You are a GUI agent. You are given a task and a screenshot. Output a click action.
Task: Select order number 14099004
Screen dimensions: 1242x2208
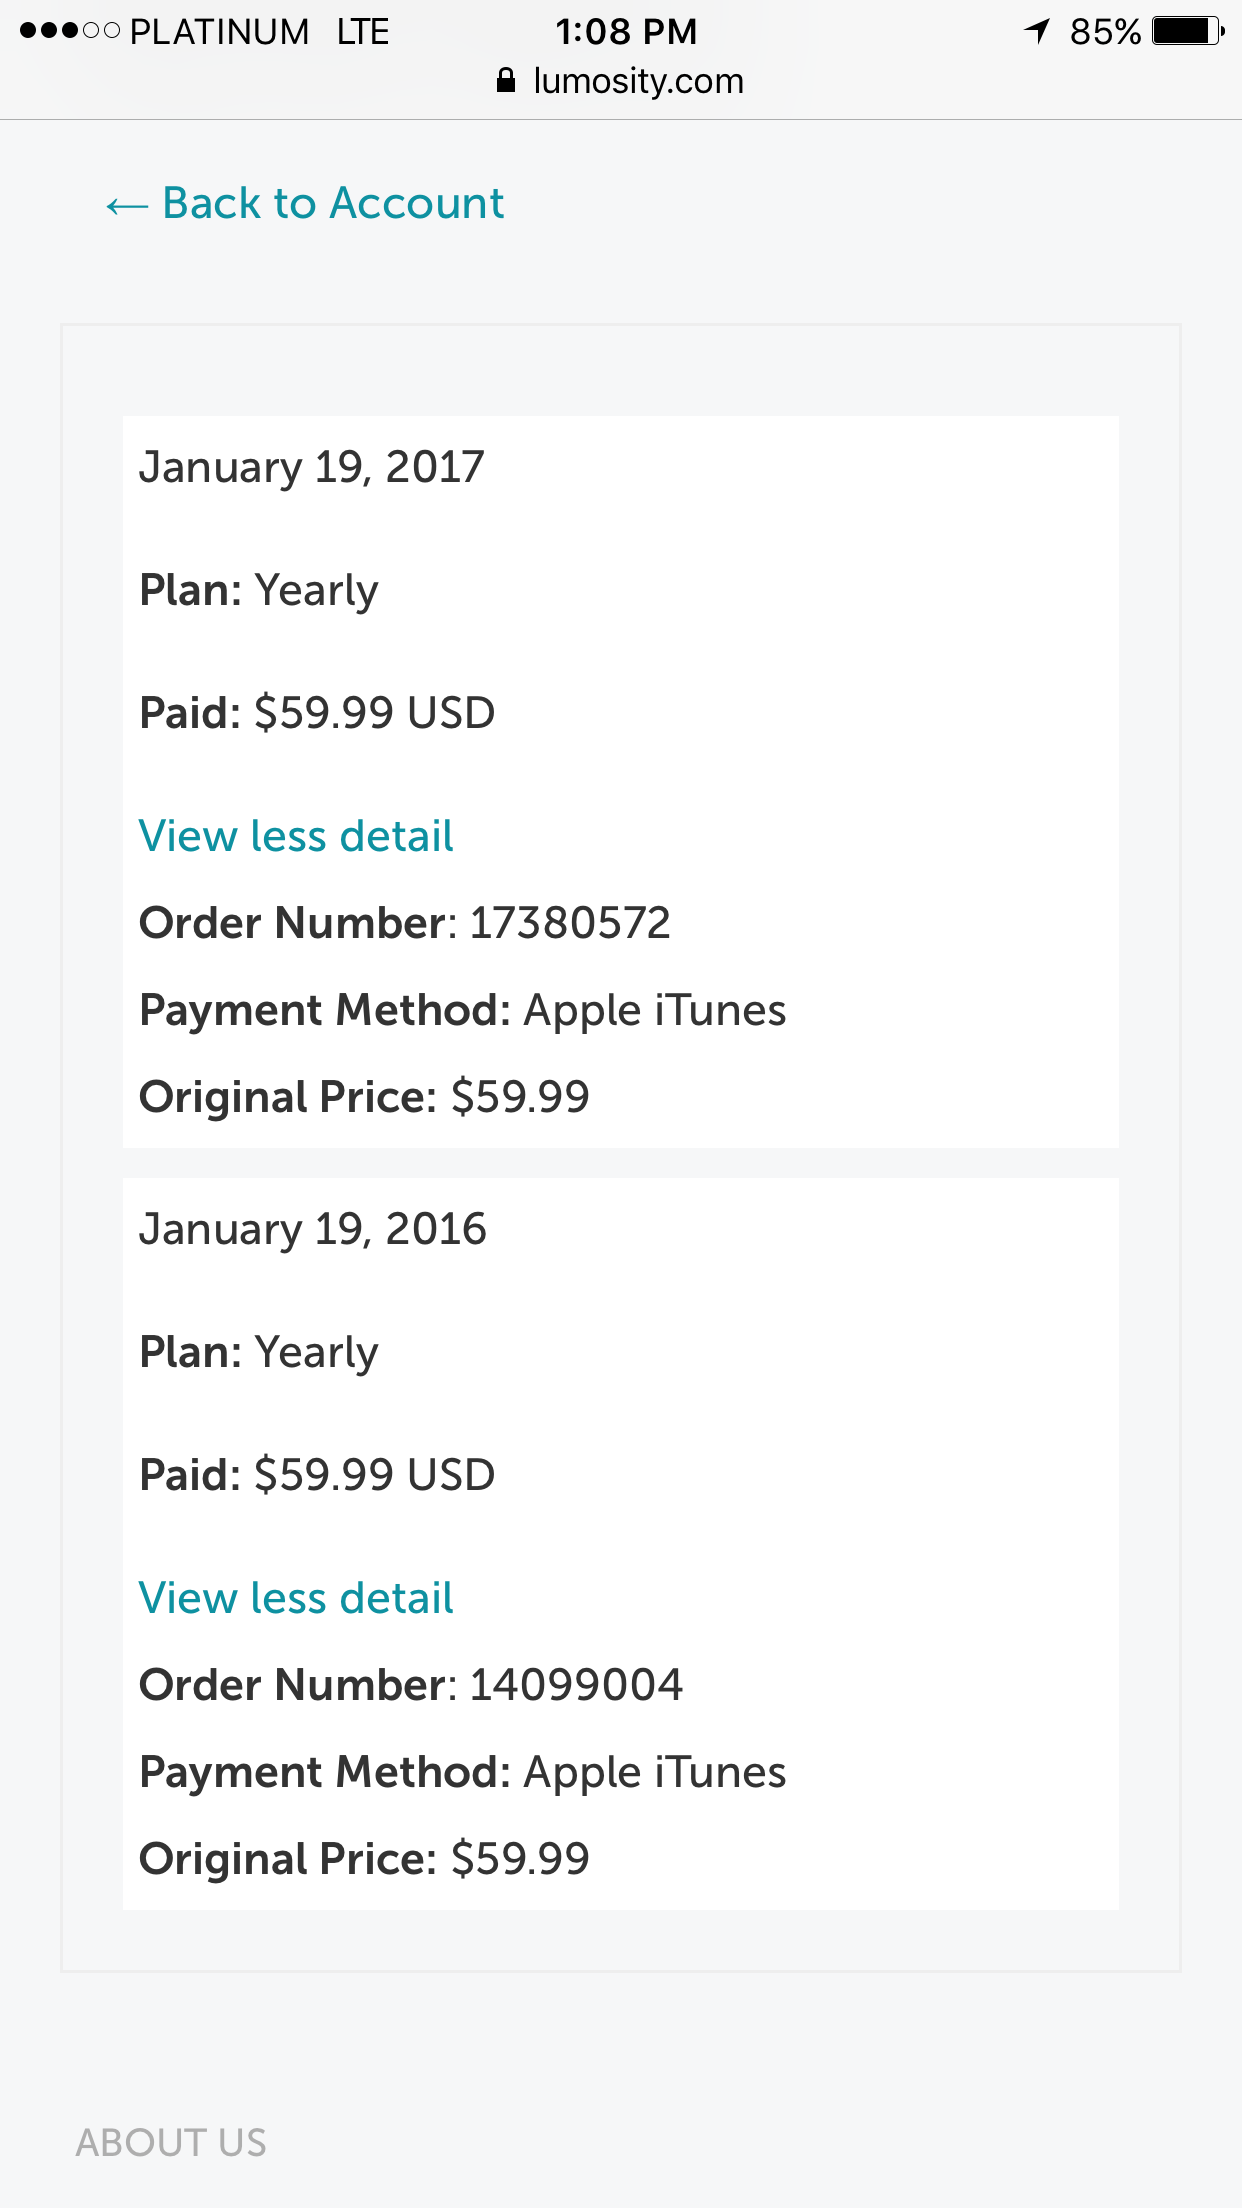coord(576,1685)
